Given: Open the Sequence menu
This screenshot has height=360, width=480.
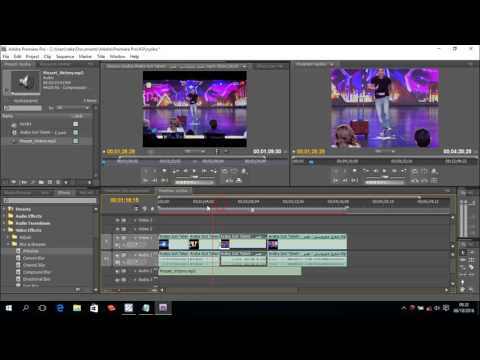Looking at the screenshot, I should 65,57.
